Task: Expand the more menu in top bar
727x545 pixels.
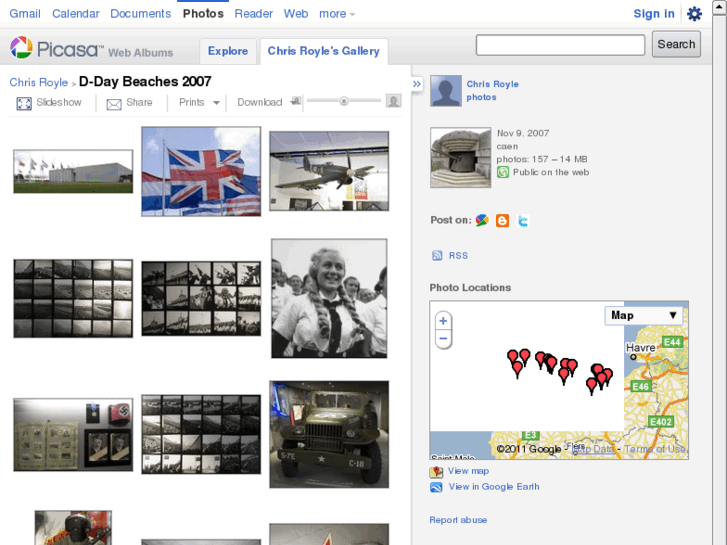Action: [337, 14]
